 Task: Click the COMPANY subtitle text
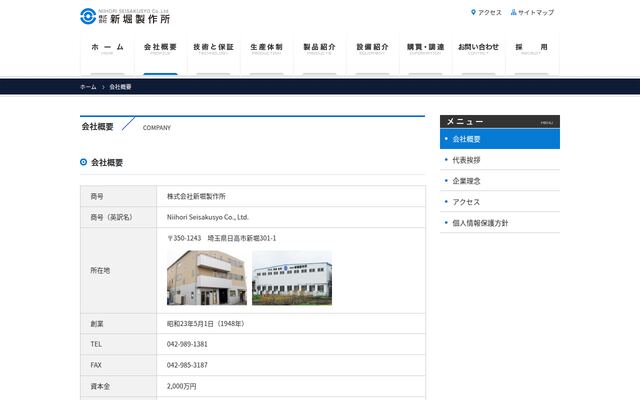click(157, 128)
